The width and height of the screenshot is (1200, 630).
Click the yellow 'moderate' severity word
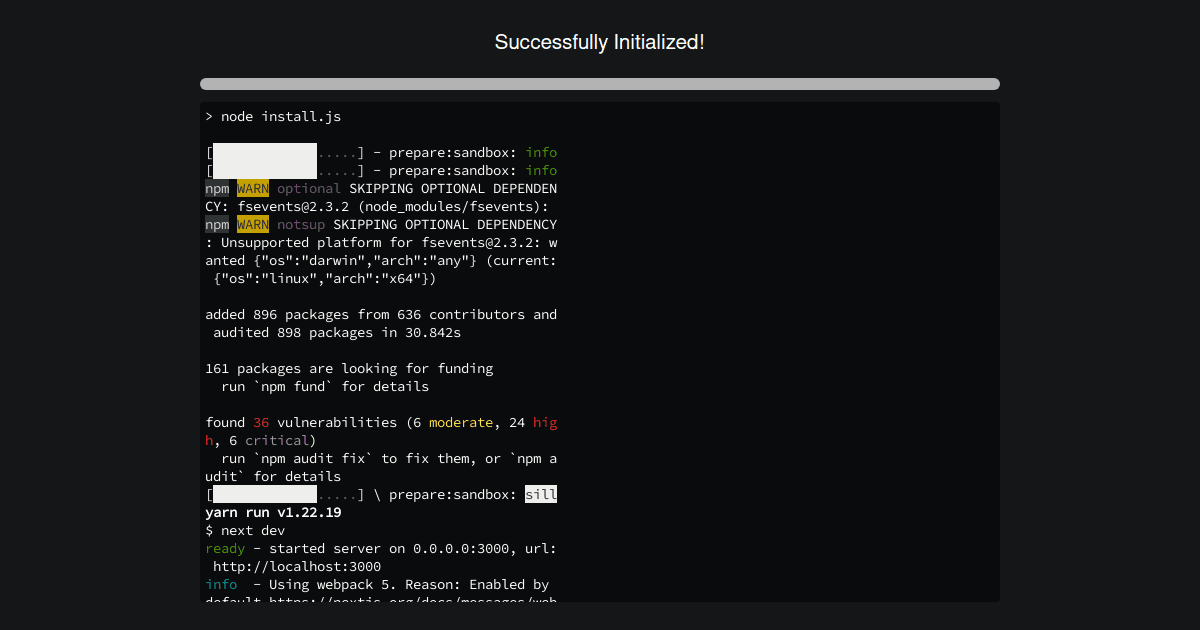(x=461, y=423)
